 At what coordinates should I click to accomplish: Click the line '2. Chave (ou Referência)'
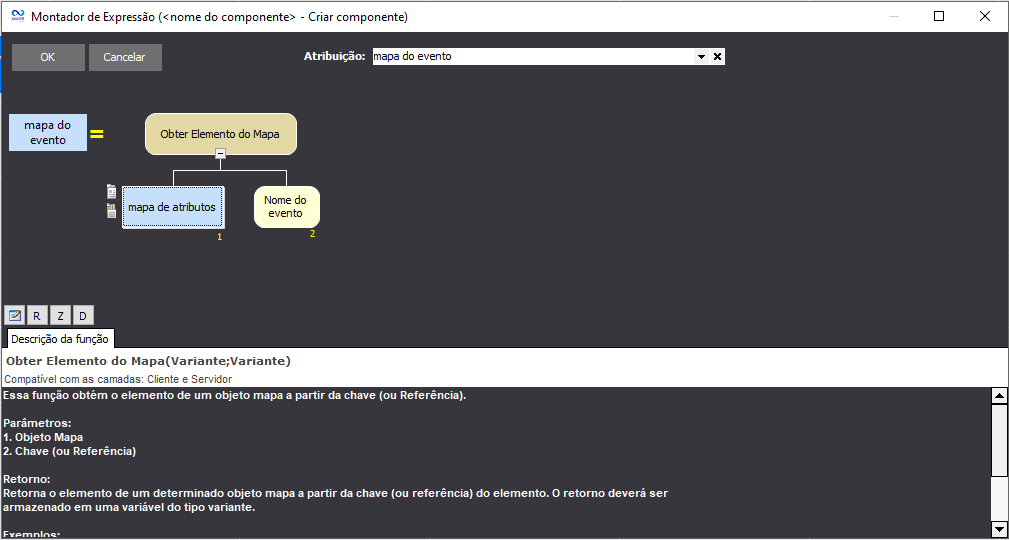(69, 451)
